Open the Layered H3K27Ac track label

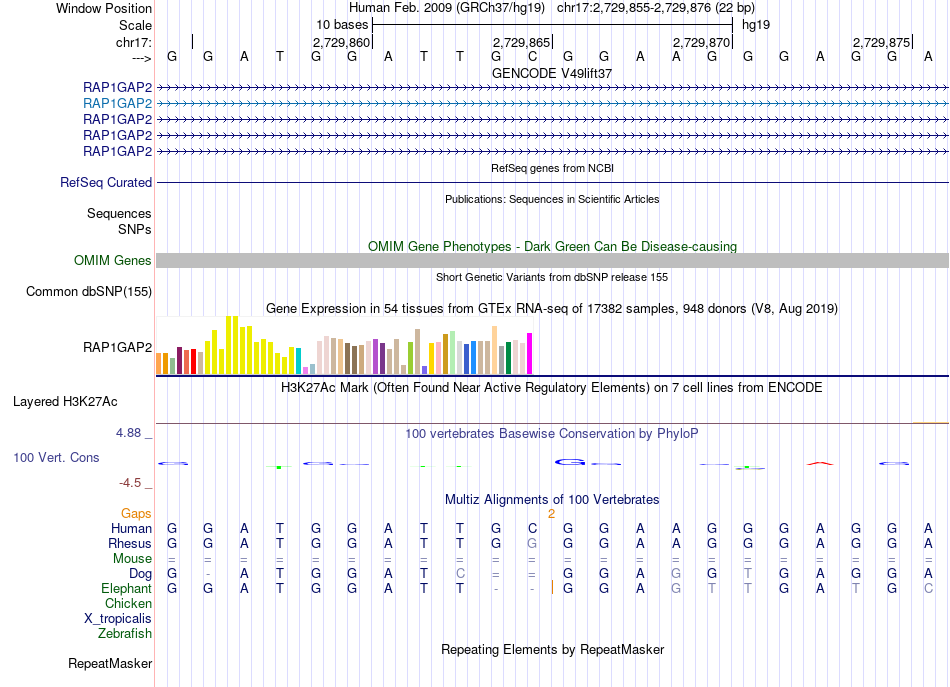coord(65,402)
